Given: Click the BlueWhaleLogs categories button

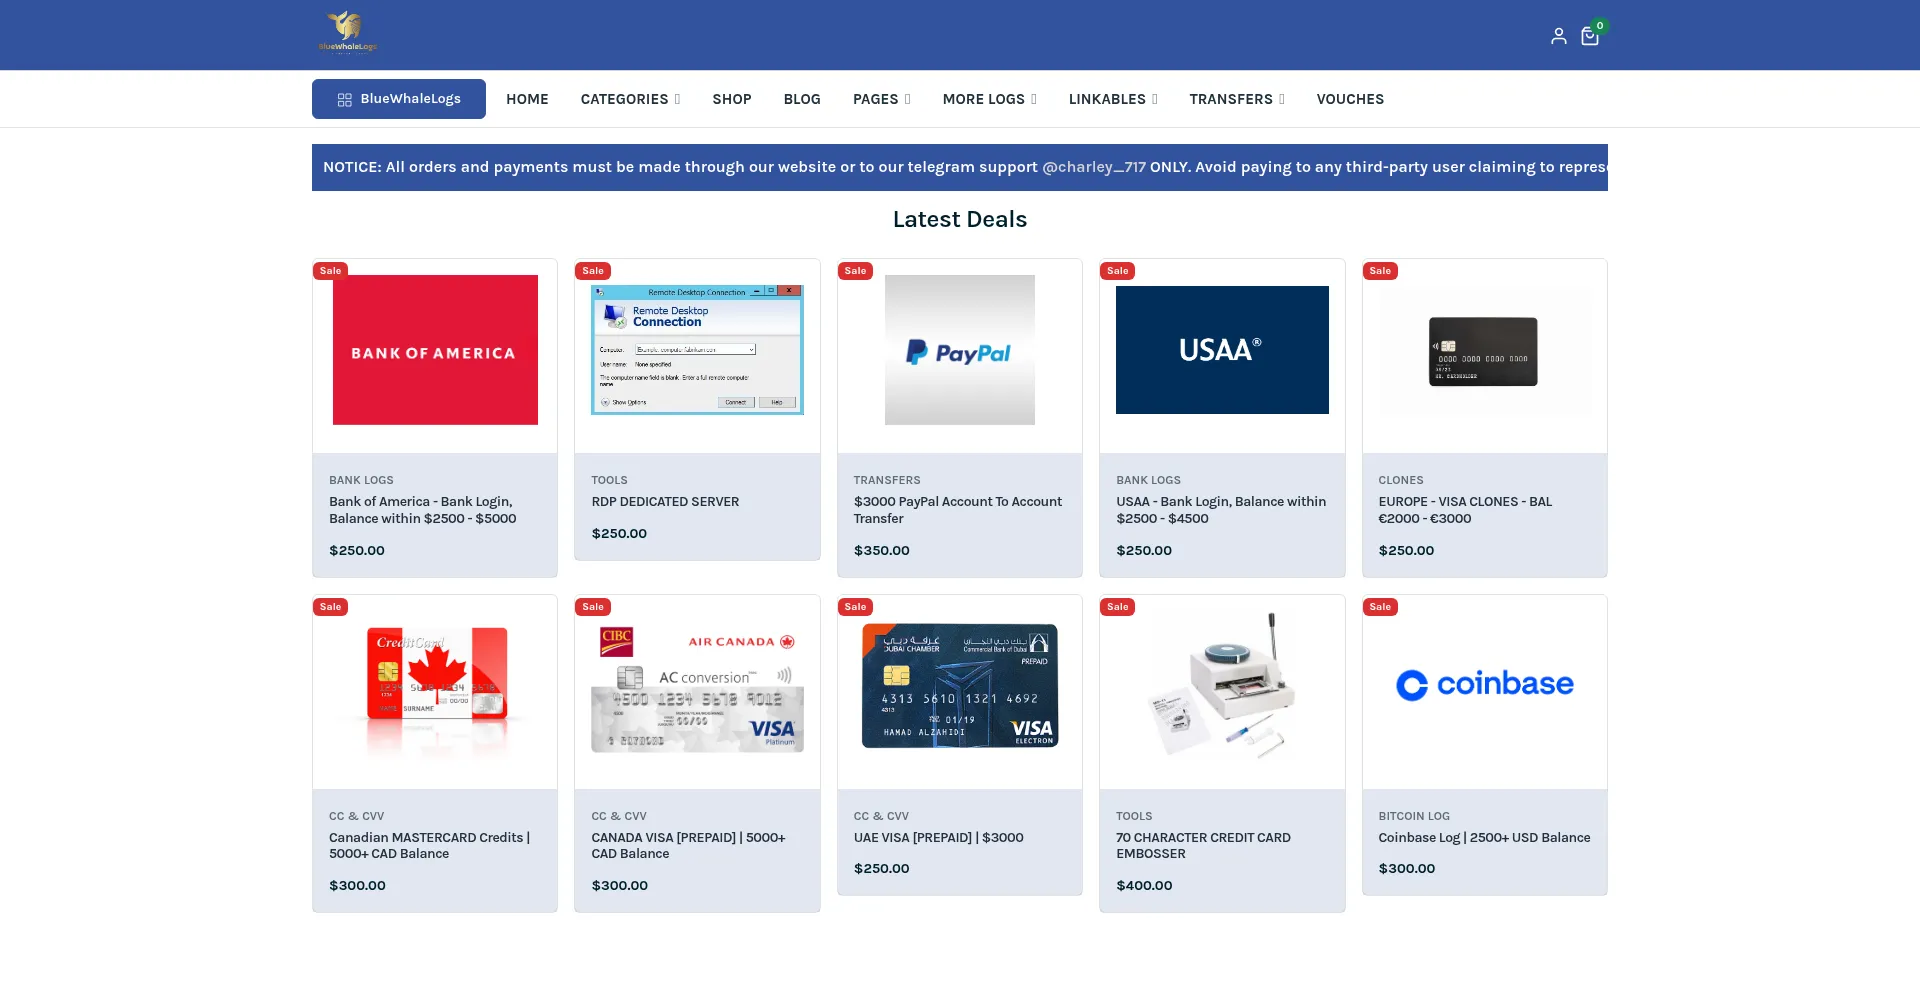Looking at the screenshot, I should [399, 99].
